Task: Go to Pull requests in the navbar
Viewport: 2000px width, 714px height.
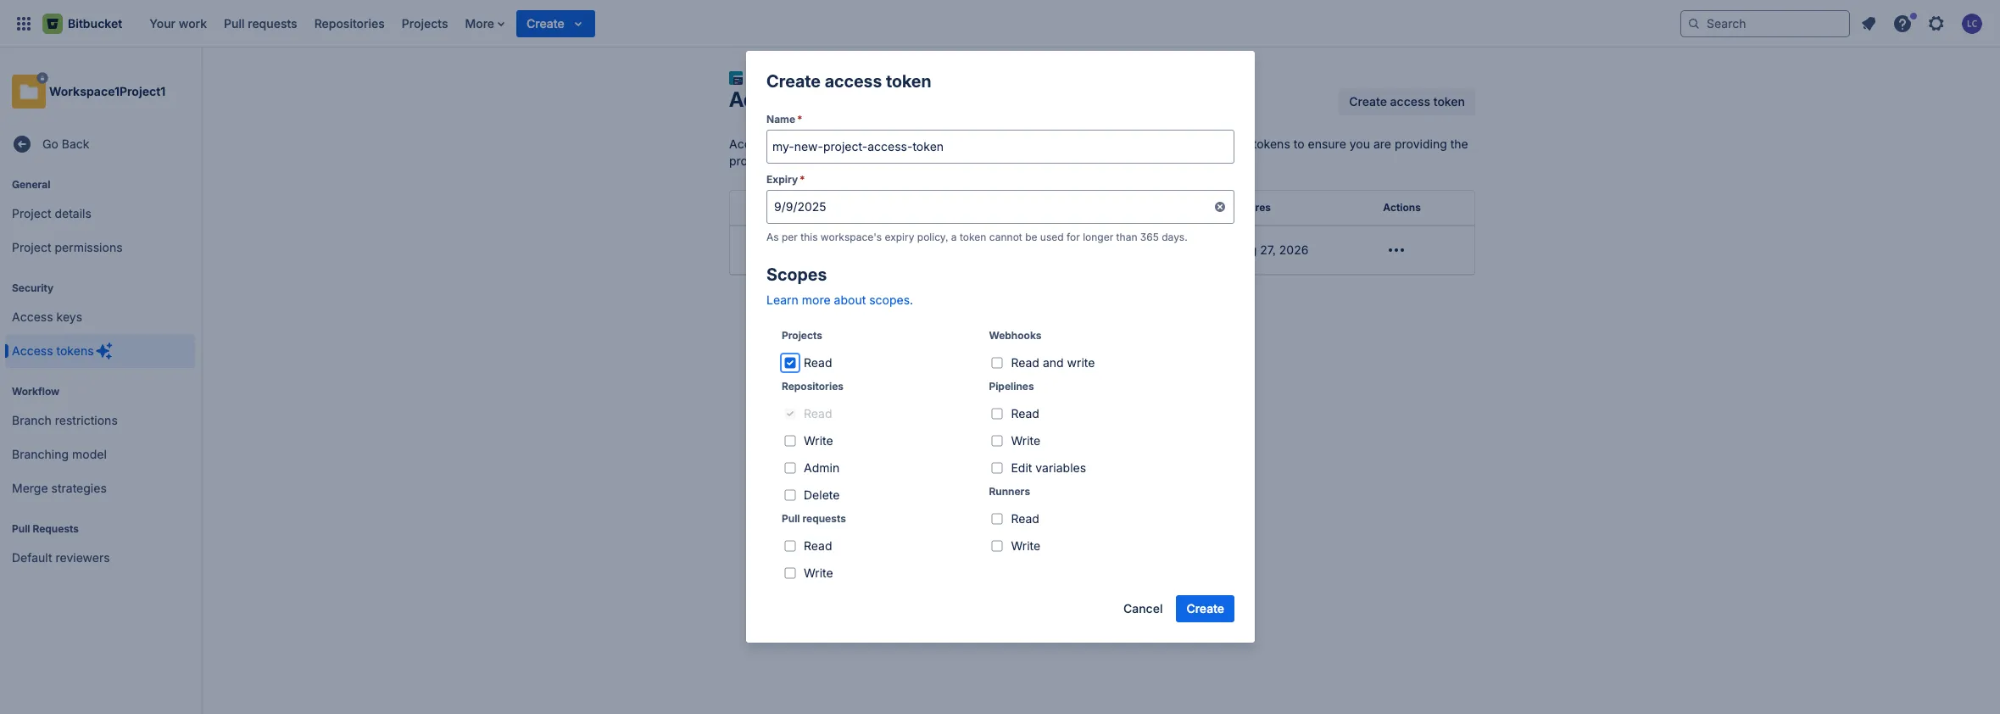Action: 259,23
